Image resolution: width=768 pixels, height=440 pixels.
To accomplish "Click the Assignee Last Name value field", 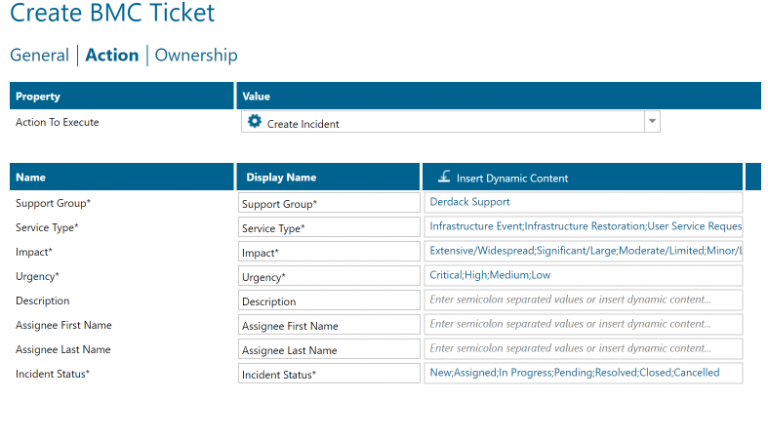I will tap(583, 348).
